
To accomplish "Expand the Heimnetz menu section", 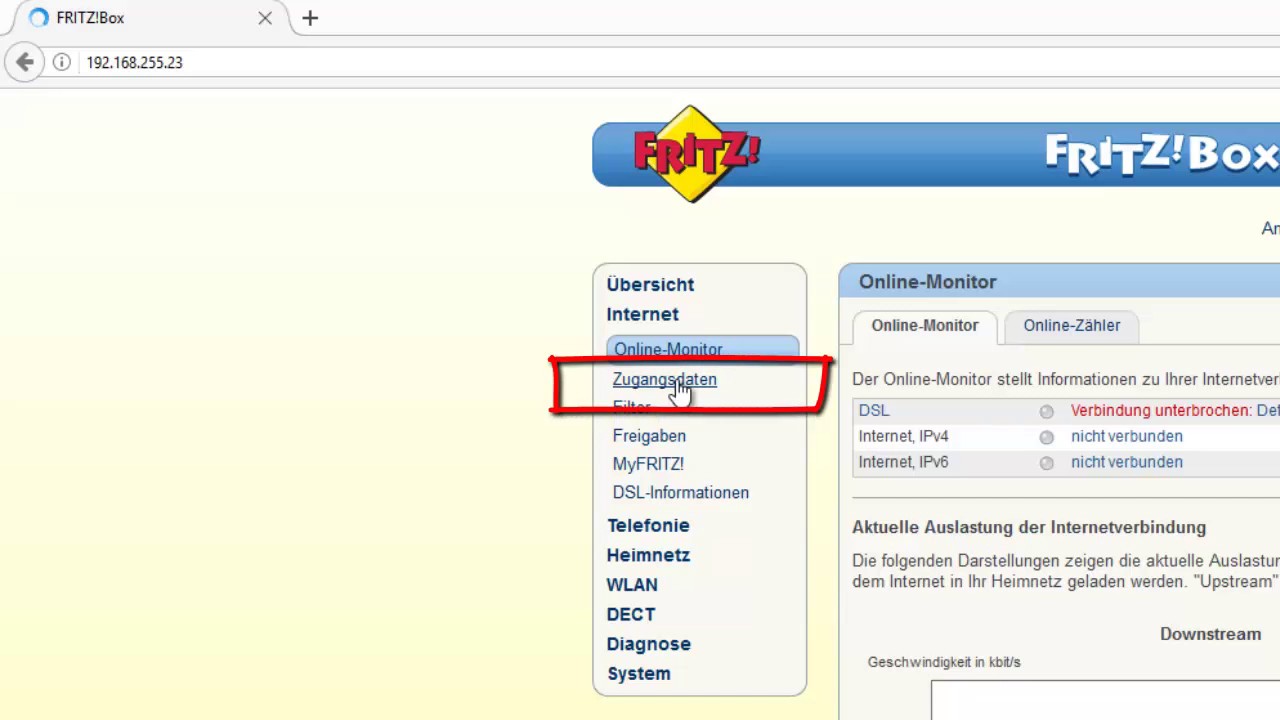I will pyautogui.click(x=648, y=555).
